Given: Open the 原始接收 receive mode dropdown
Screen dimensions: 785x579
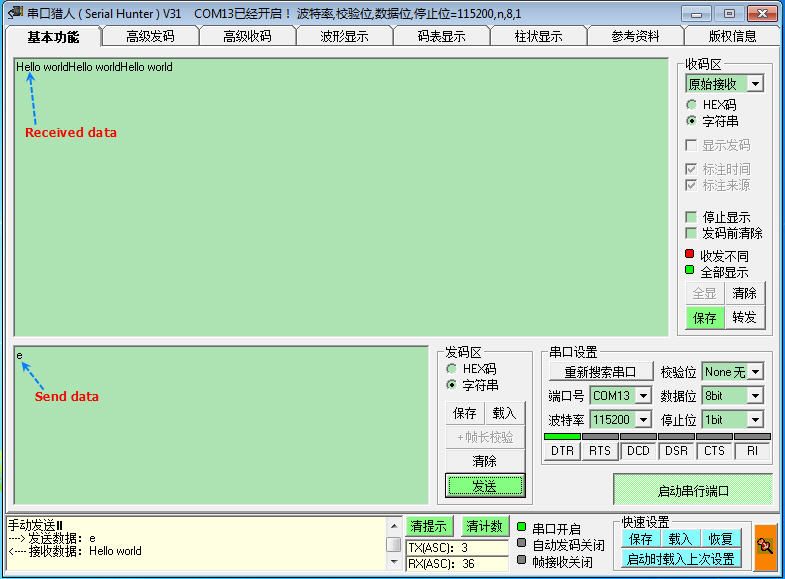Looking at the screenshot, I should [755, 84].
